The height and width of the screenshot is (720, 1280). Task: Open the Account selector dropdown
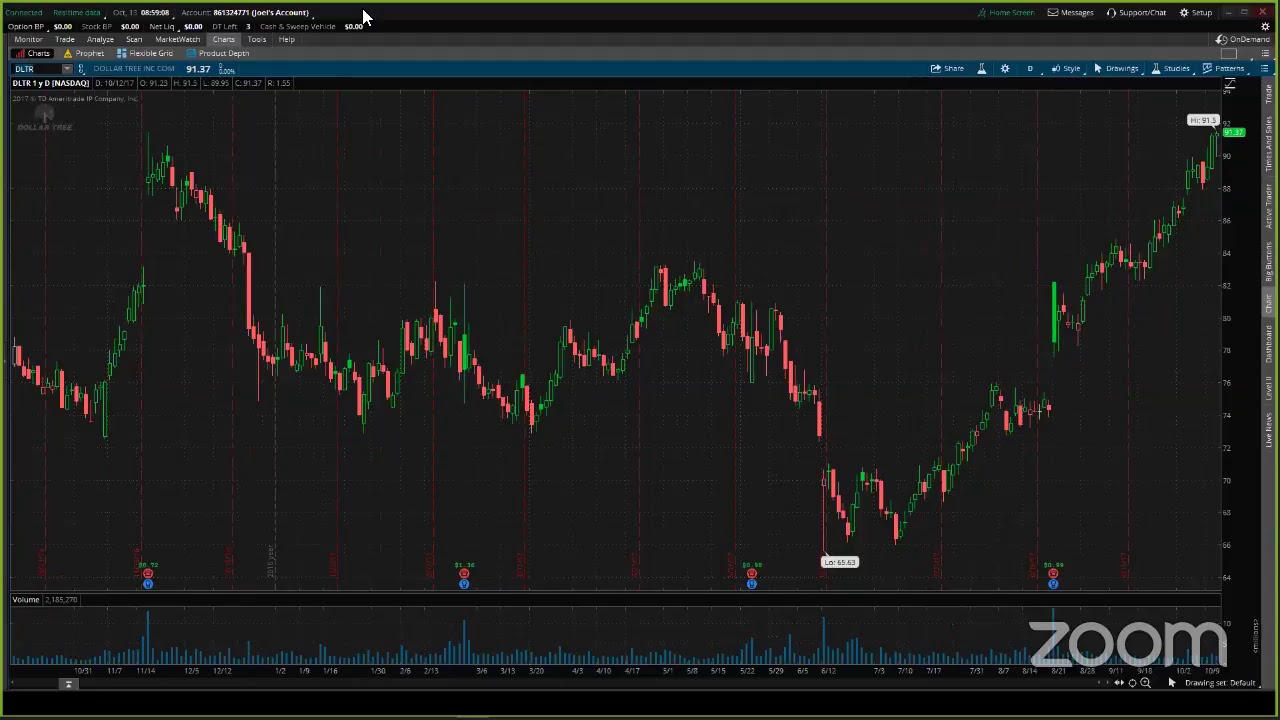click(x=245, y=12)
